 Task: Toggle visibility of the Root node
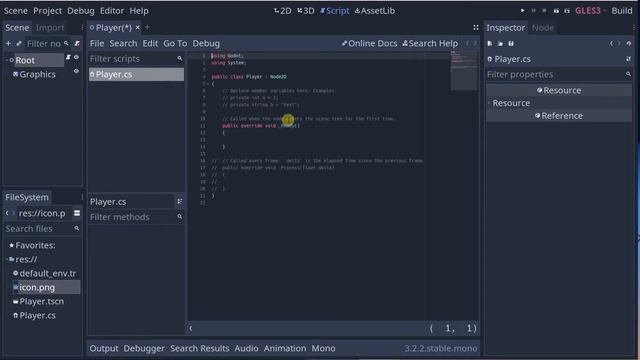coord(76,58)
